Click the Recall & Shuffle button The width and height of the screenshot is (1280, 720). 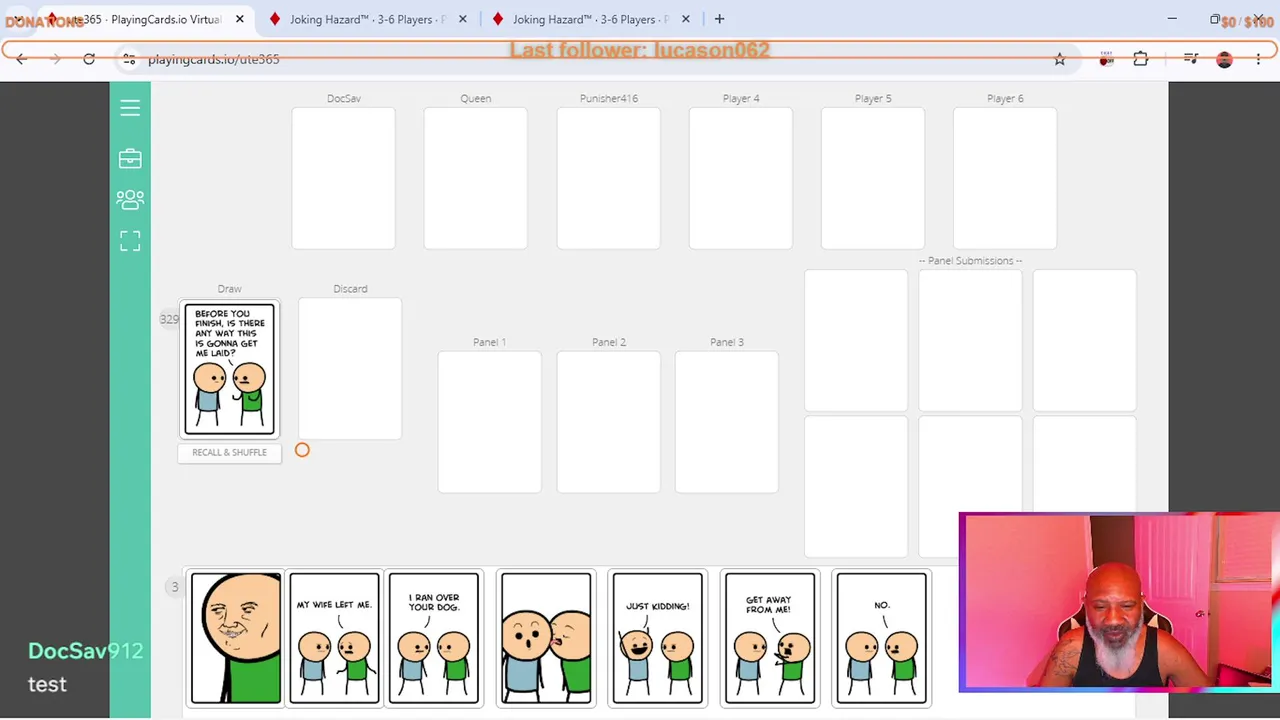pyautogui.click(x=229, y=452)
